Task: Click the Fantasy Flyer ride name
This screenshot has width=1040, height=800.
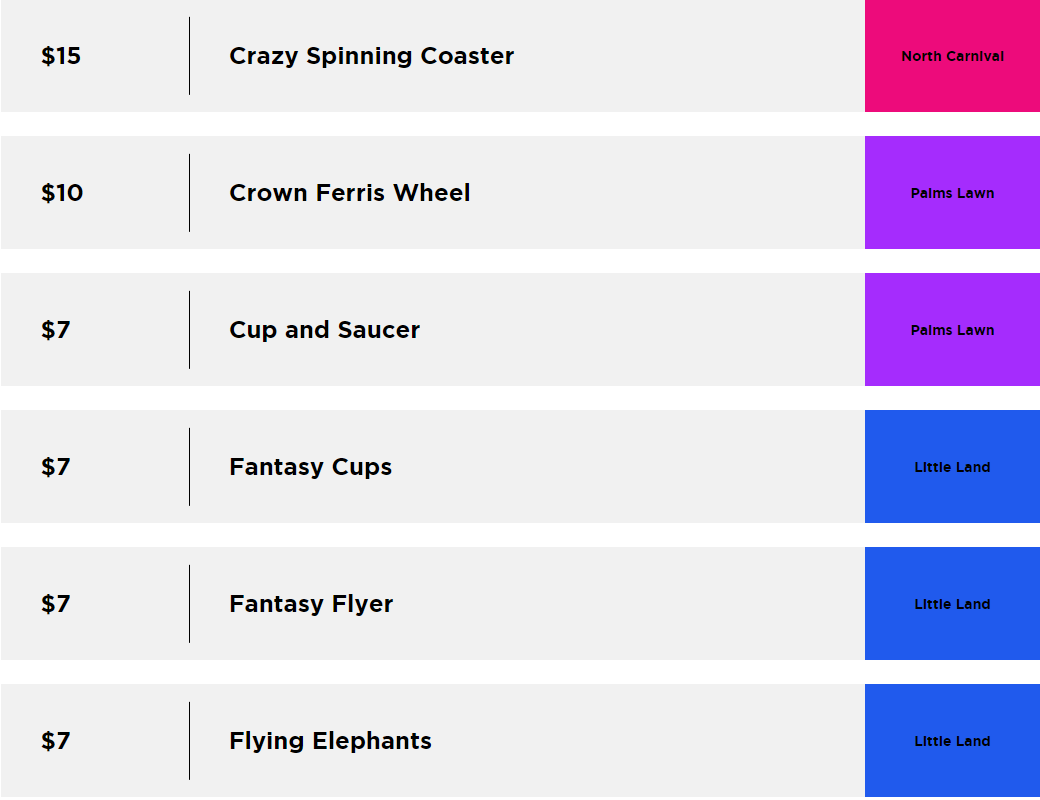Action: point(311,604)
